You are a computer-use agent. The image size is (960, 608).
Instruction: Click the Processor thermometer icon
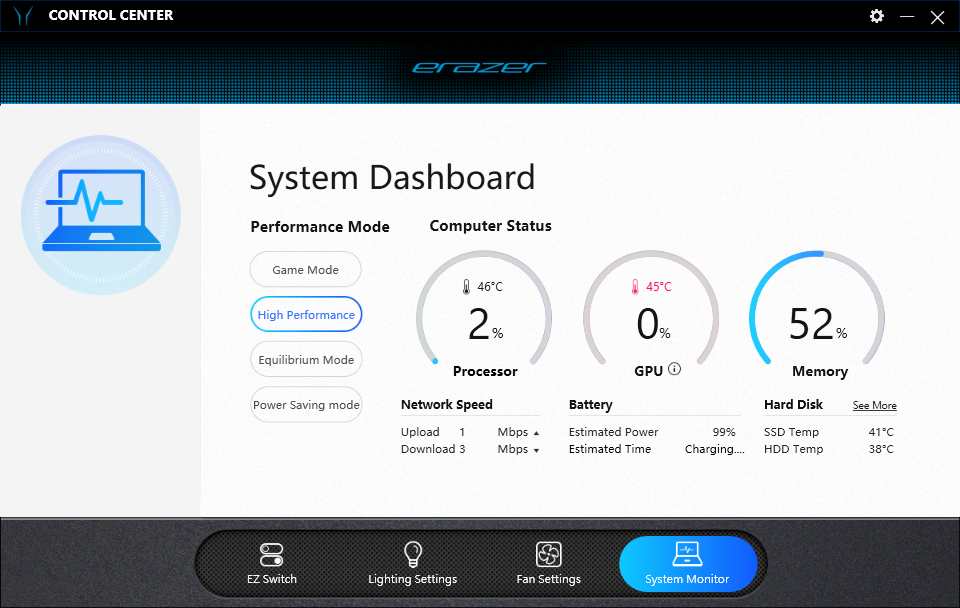point(467,287)
